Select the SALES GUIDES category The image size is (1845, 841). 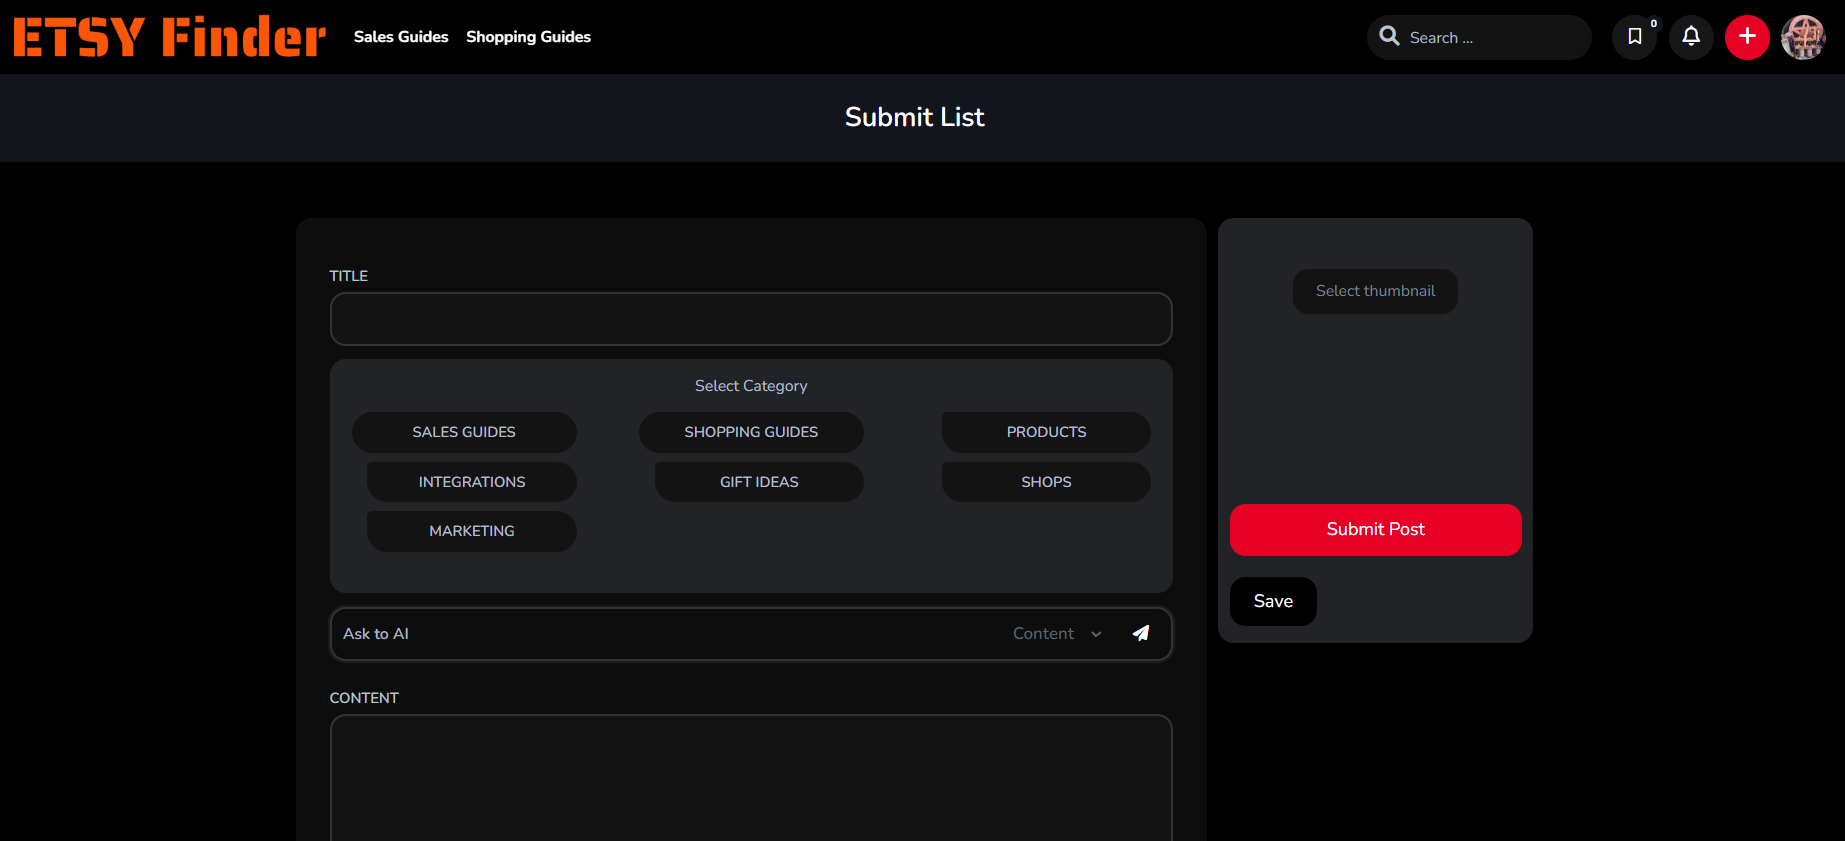[x=464, y=432]
